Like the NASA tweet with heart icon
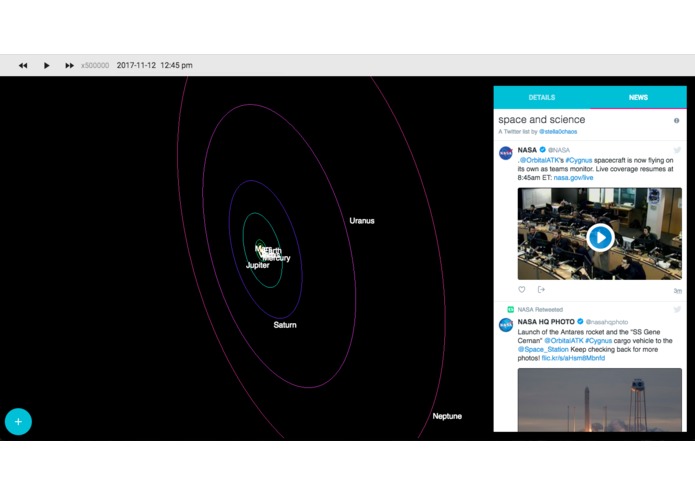 (x=522, y=289)
